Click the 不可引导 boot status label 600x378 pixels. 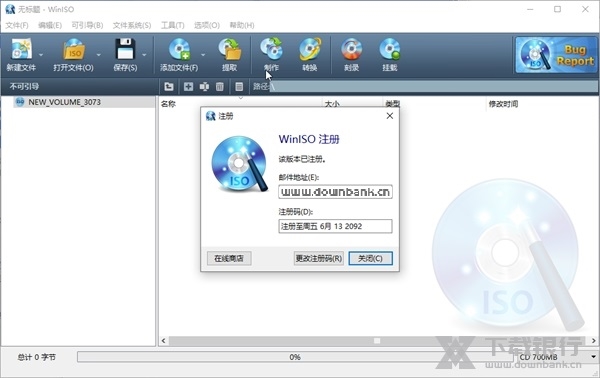click(24, 86)
